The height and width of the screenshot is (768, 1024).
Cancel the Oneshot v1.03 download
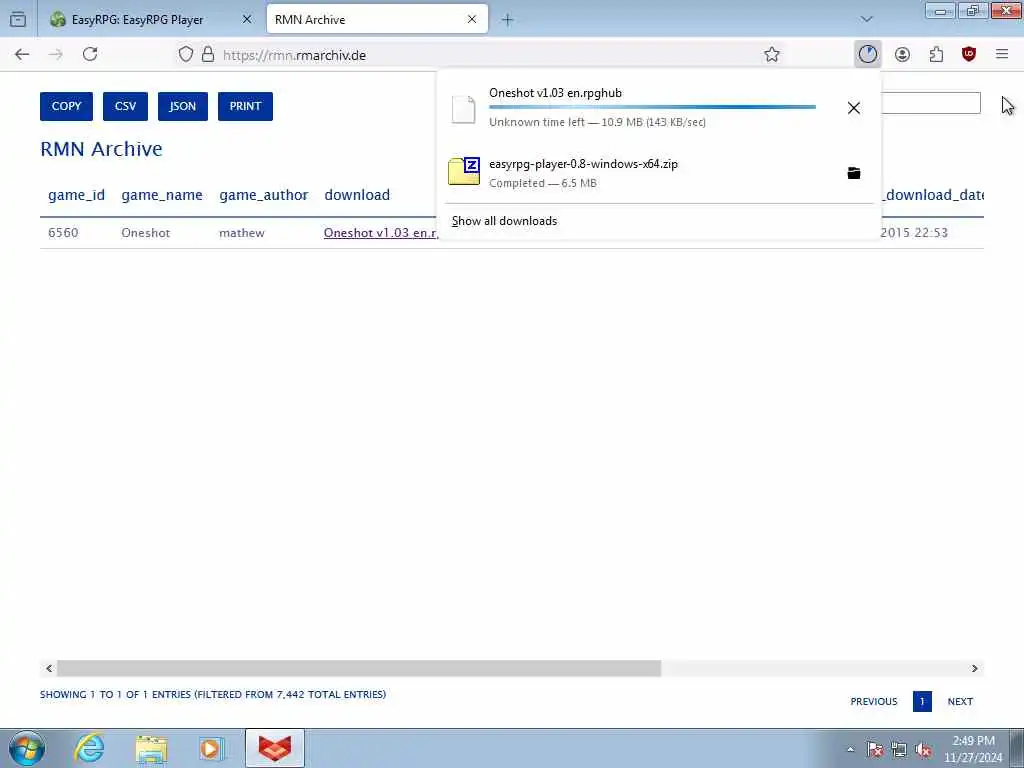point(854,108)
